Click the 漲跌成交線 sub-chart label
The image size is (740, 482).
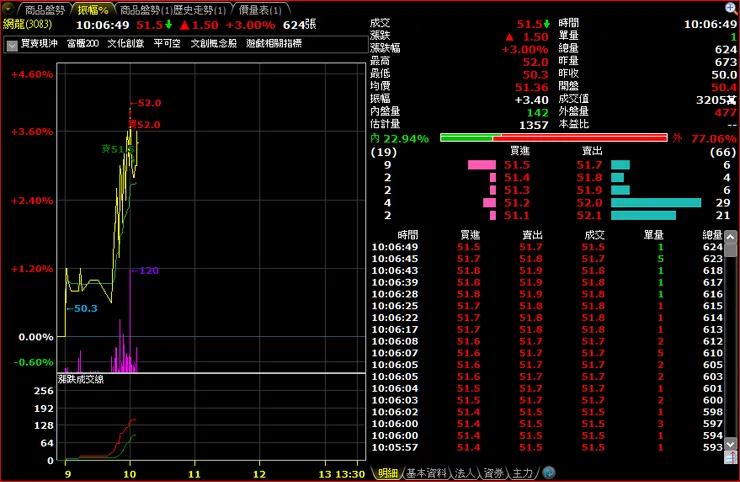(x=81, y=379)
